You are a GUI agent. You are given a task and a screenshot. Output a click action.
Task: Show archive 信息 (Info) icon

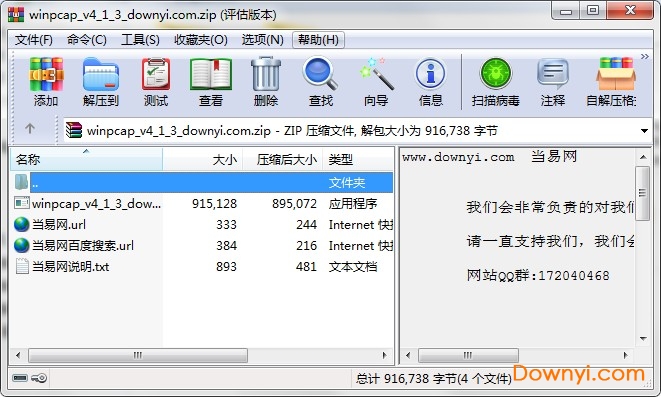pos(430,74)
